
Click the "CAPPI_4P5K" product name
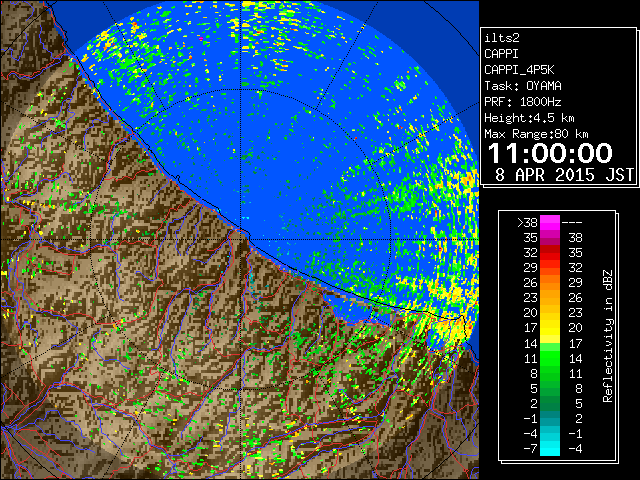(x=519, y=70)
